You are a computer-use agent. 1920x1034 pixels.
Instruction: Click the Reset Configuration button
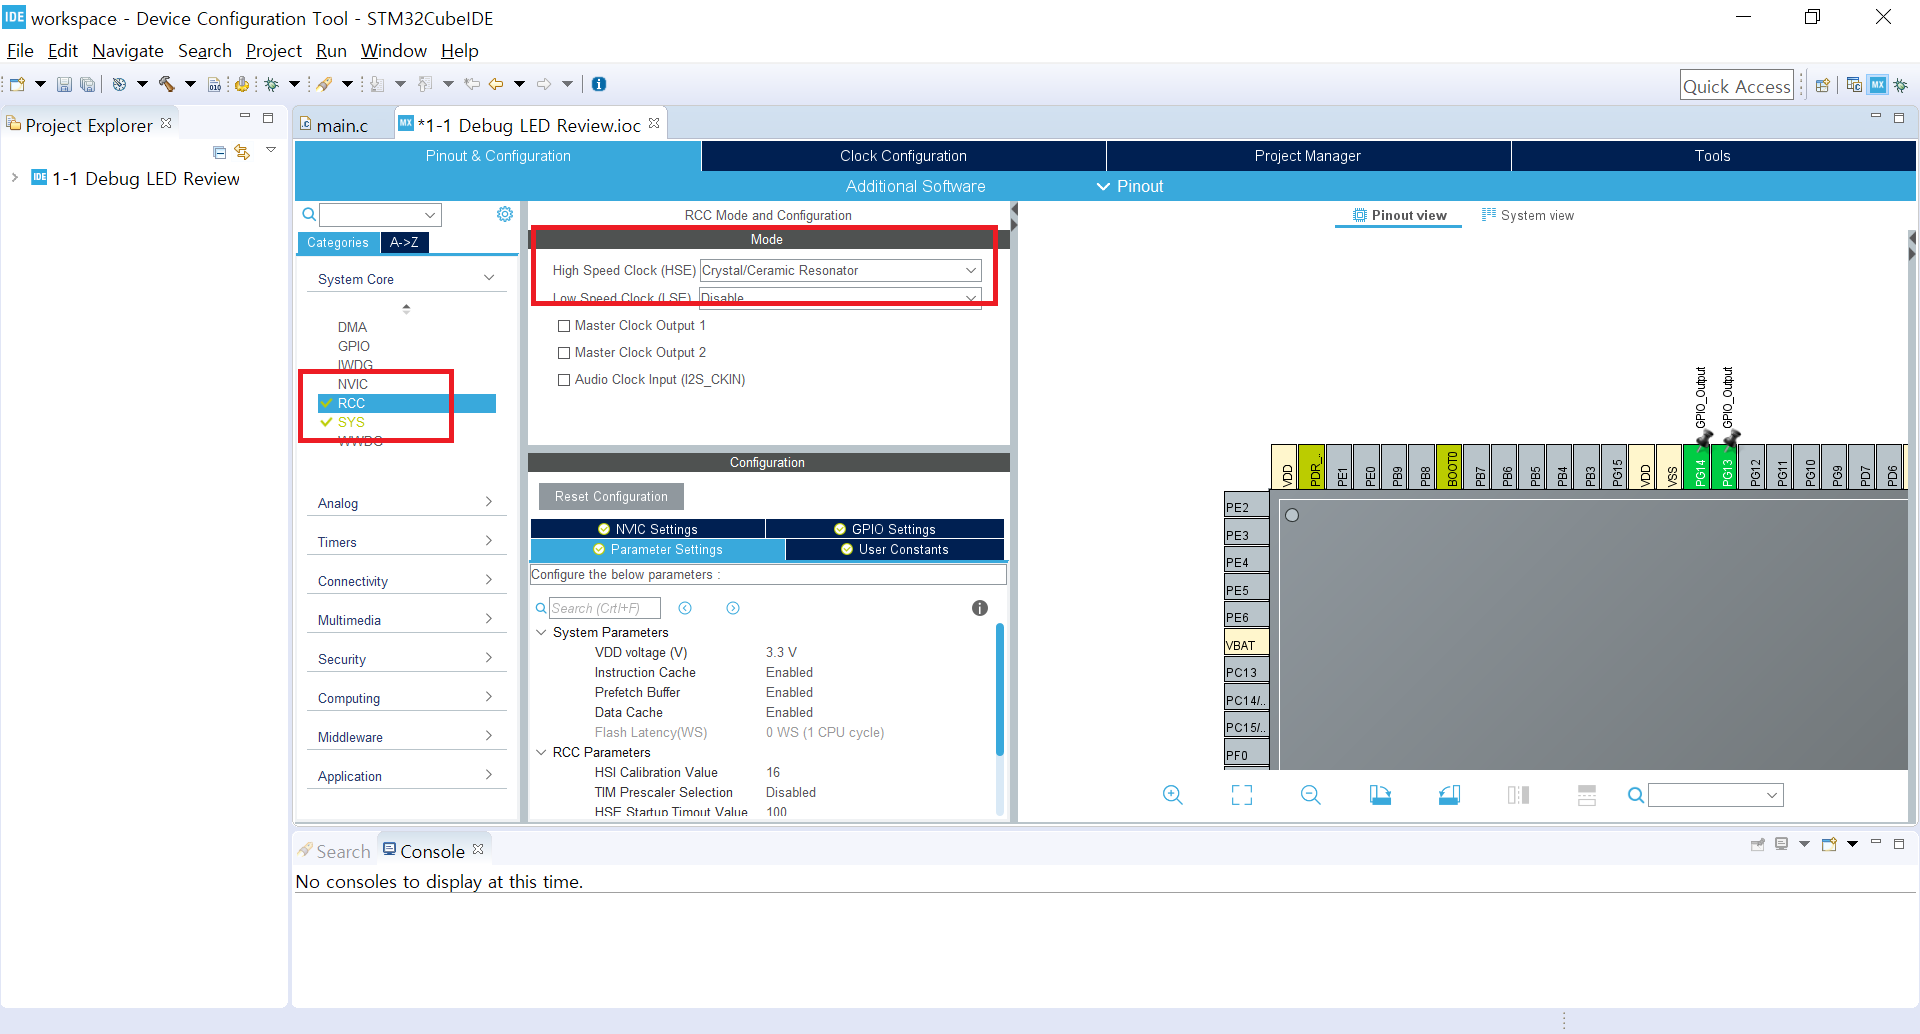[x=611, y=497]
